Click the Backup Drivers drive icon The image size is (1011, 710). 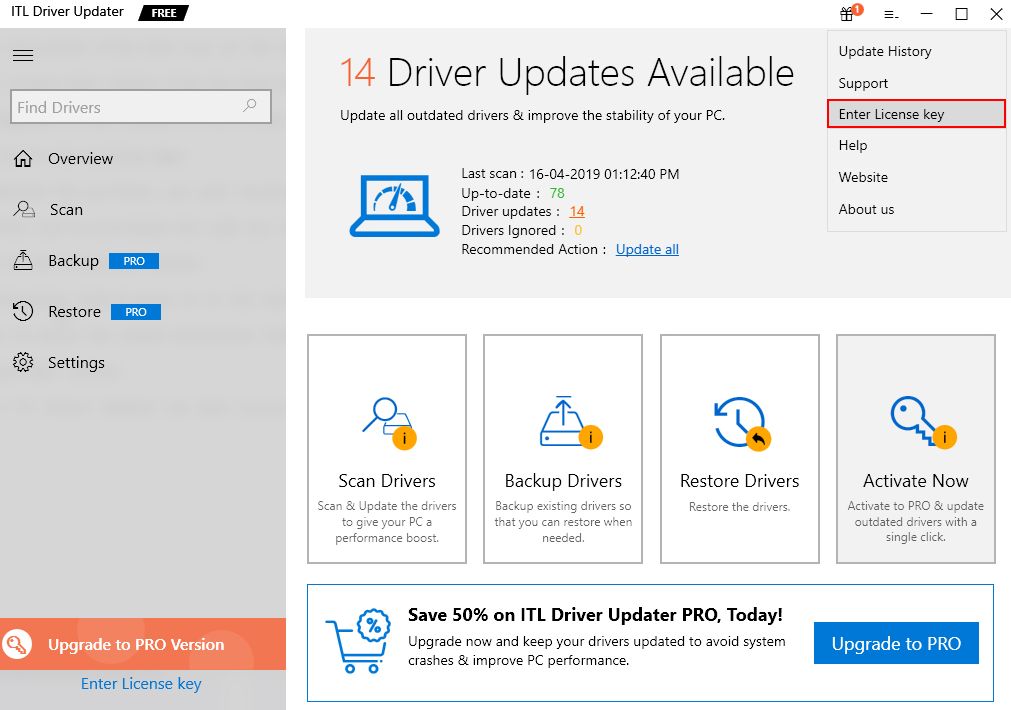click(x=570, y=422)
